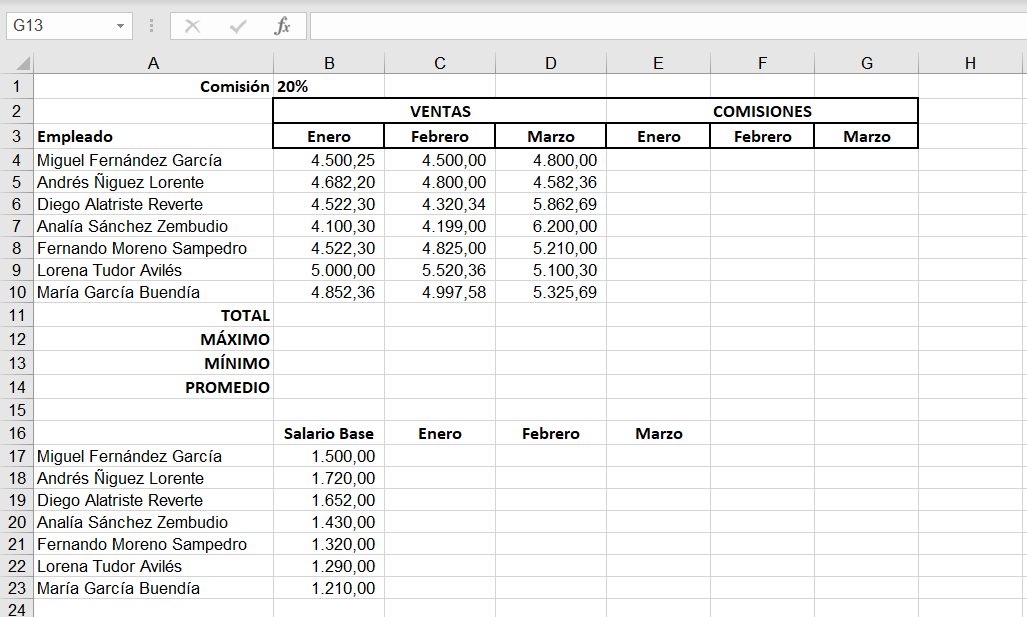Click 'Febrero' under COMISIONES
Screen dimensions: 1027x617
pyautogui.click(x=762, y=136)
